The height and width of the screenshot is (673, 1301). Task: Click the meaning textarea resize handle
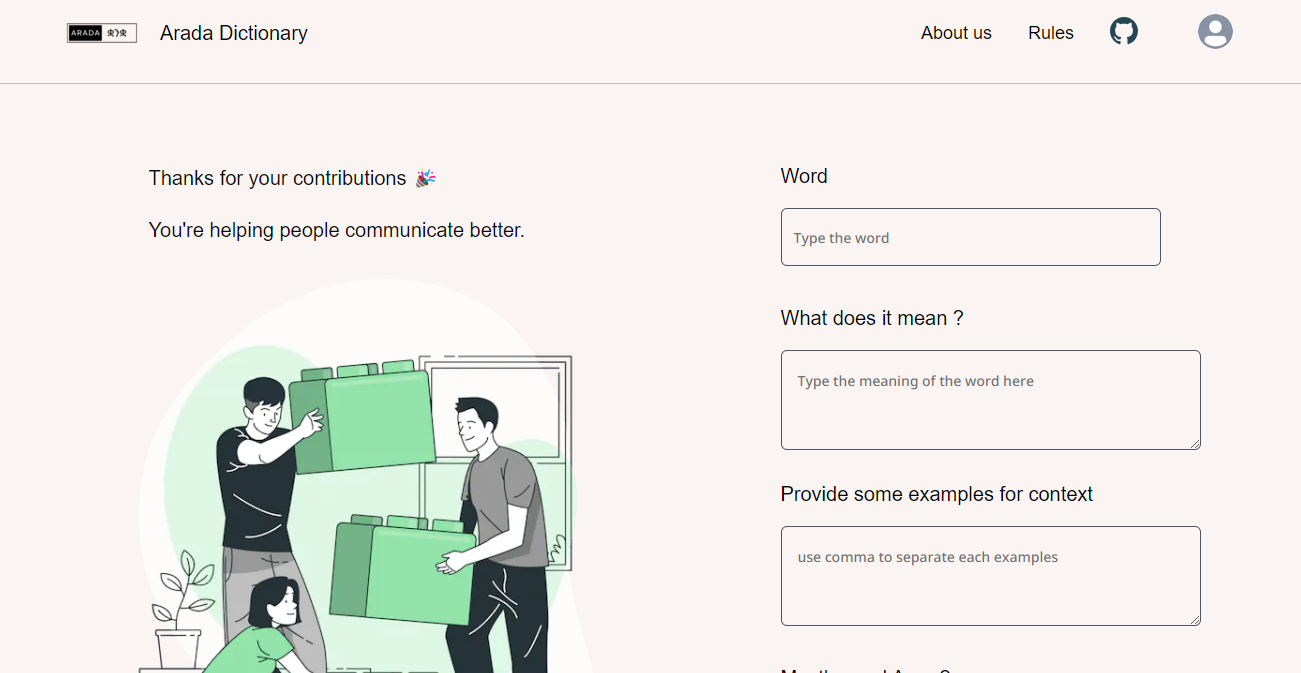(1194, 443)
